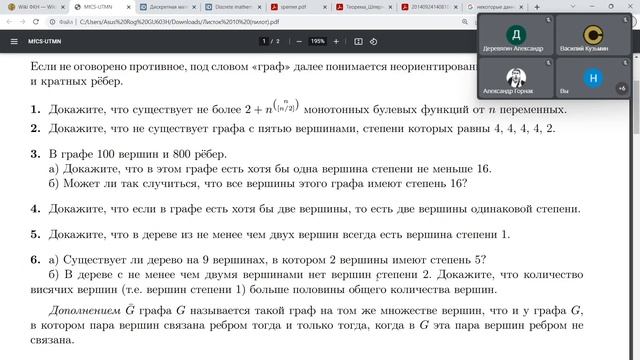
Task: Click the +6 more participants badge
Action: click(x=622, y=88)
